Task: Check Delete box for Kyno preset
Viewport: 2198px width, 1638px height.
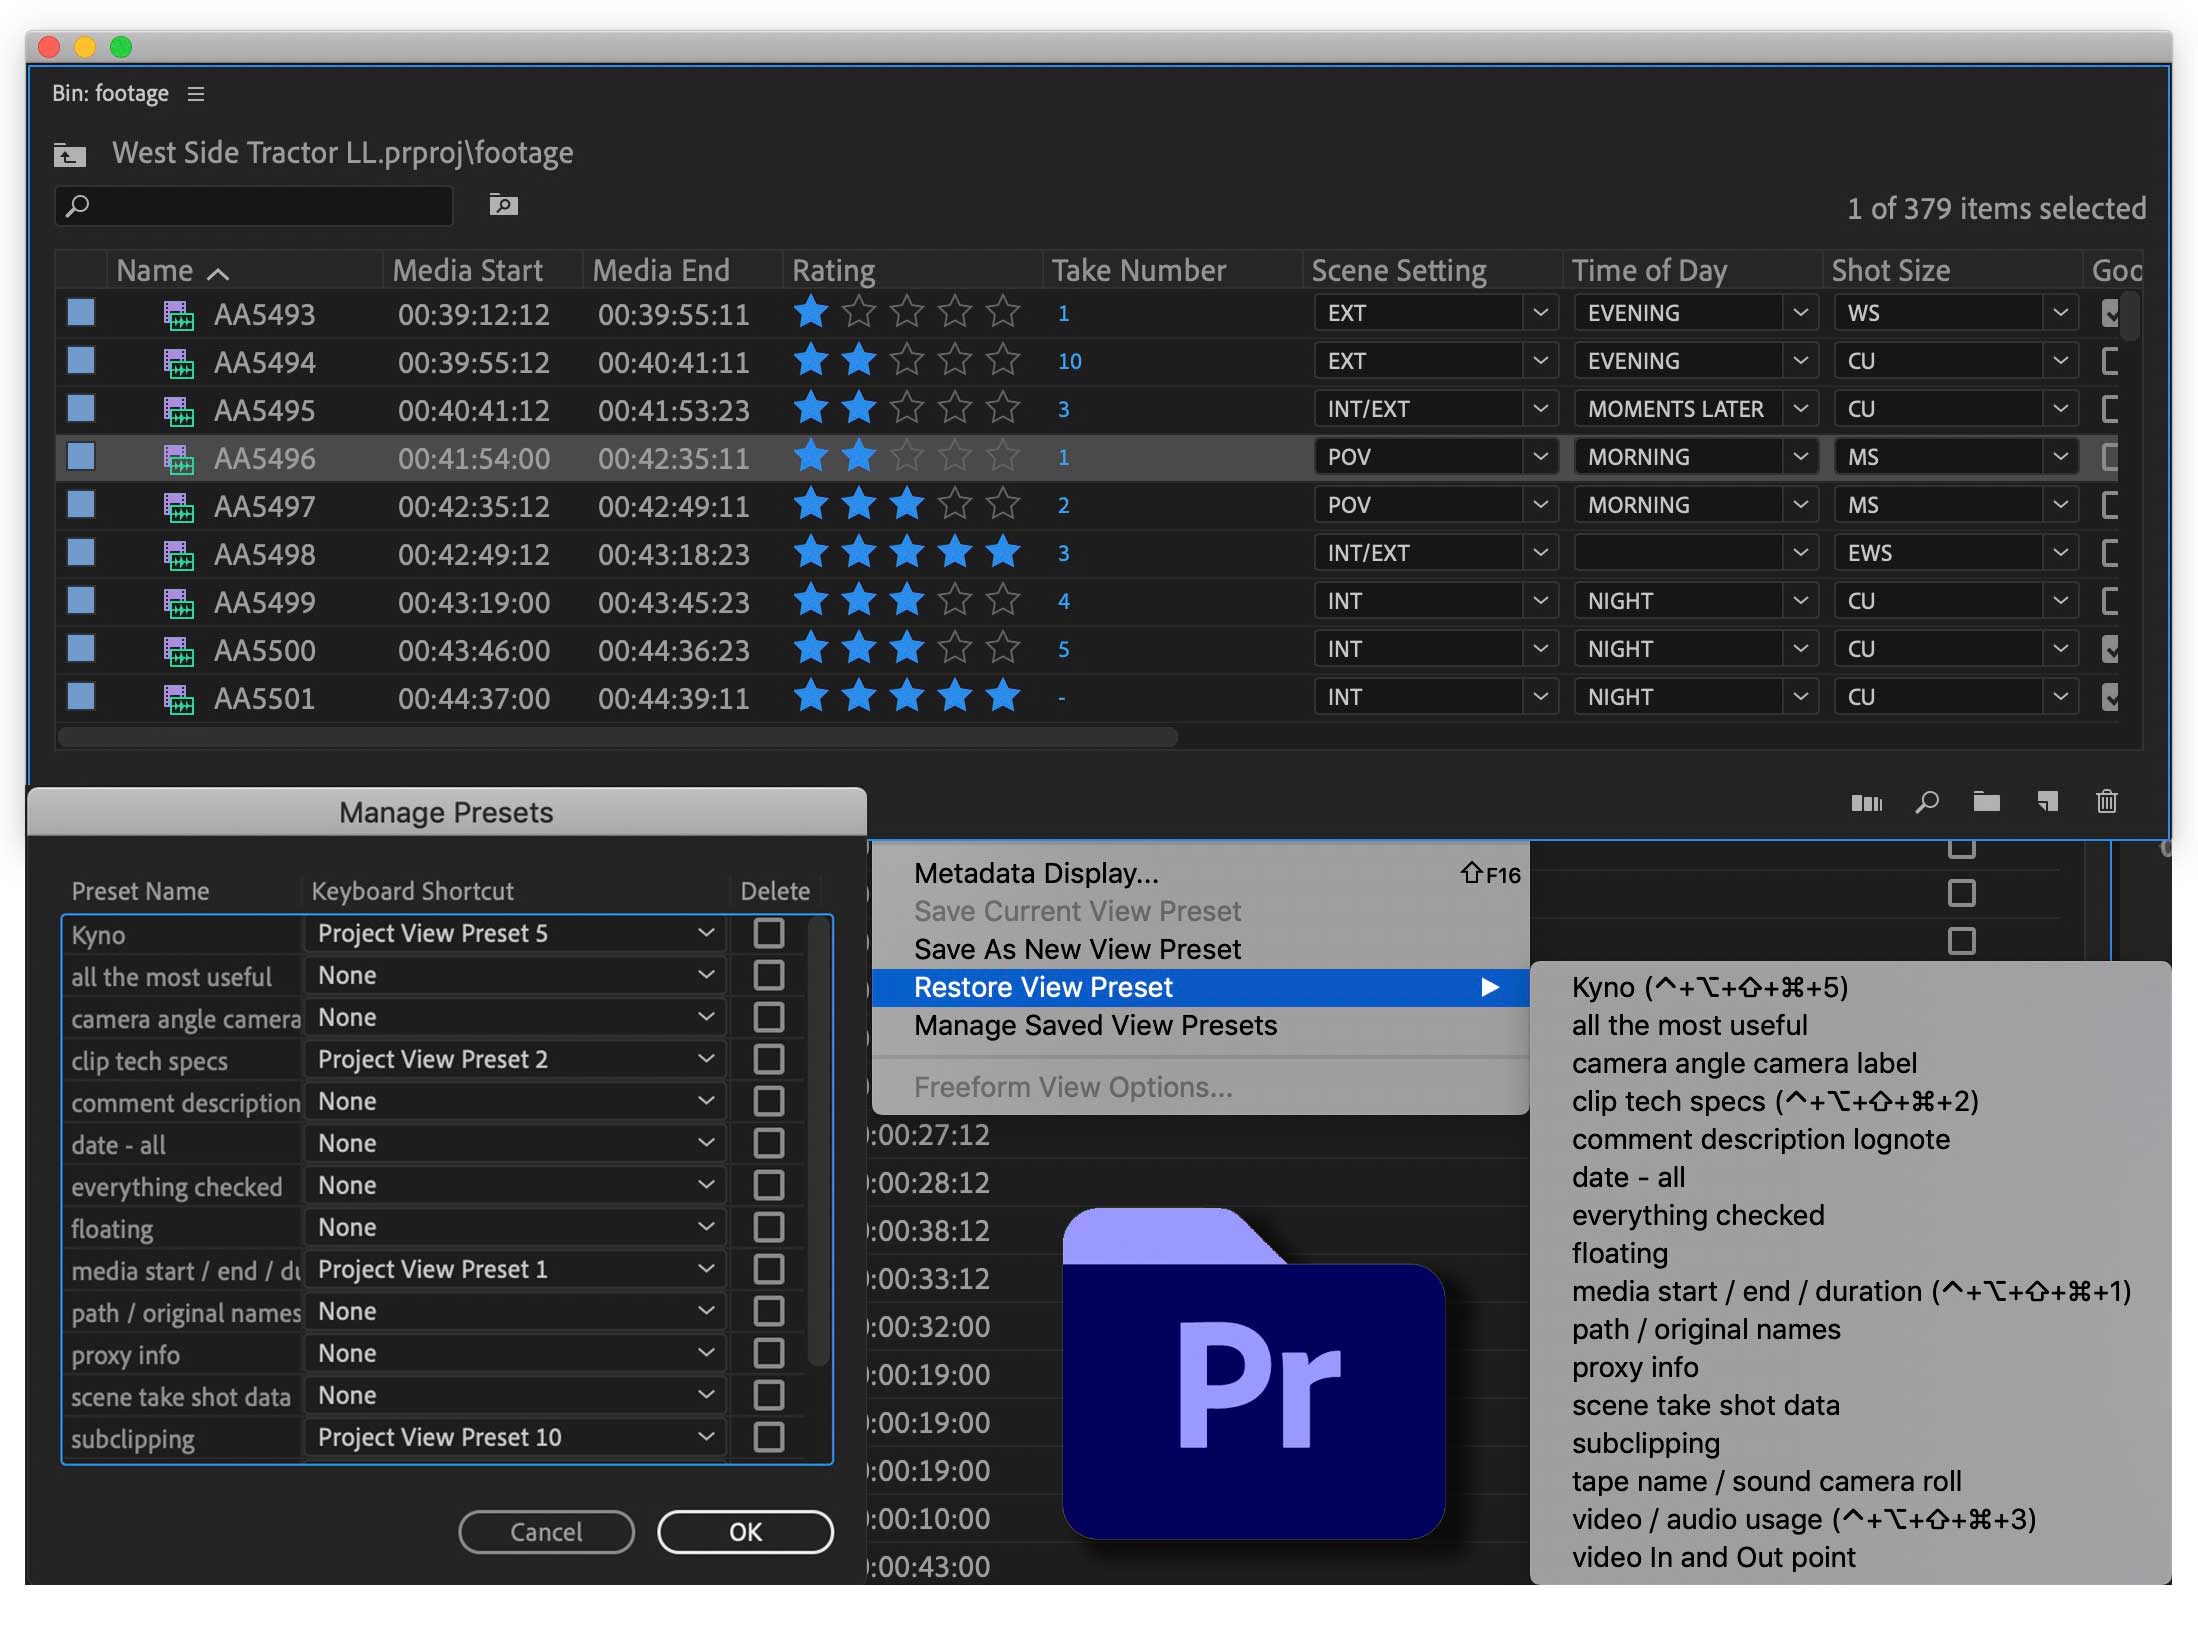Action: click(x=768, y=933)
